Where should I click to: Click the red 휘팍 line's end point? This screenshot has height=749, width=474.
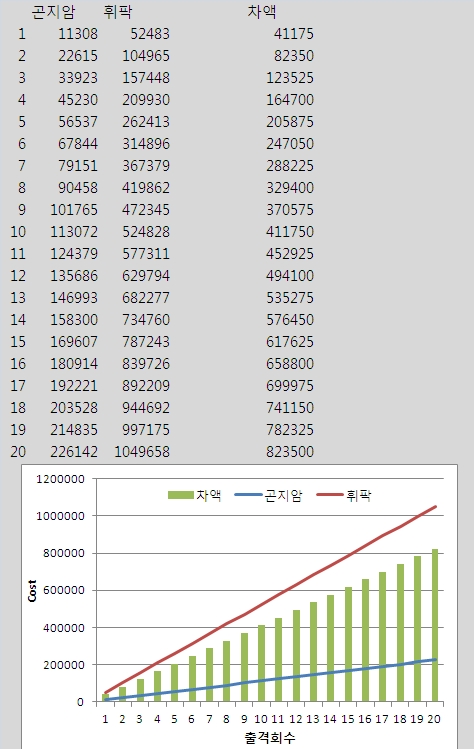click(x=435, y=507)
